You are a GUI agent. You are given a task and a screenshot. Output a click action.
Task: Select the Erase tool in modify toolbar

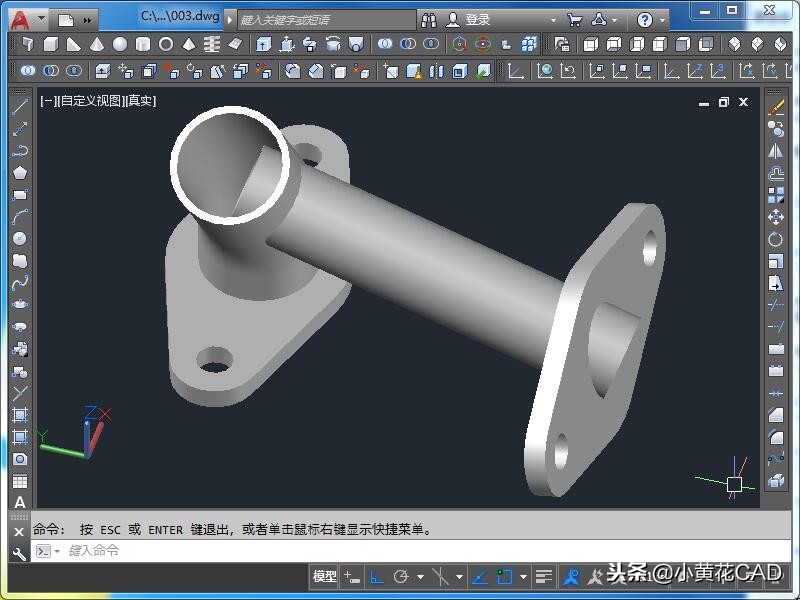pos(776,107)
